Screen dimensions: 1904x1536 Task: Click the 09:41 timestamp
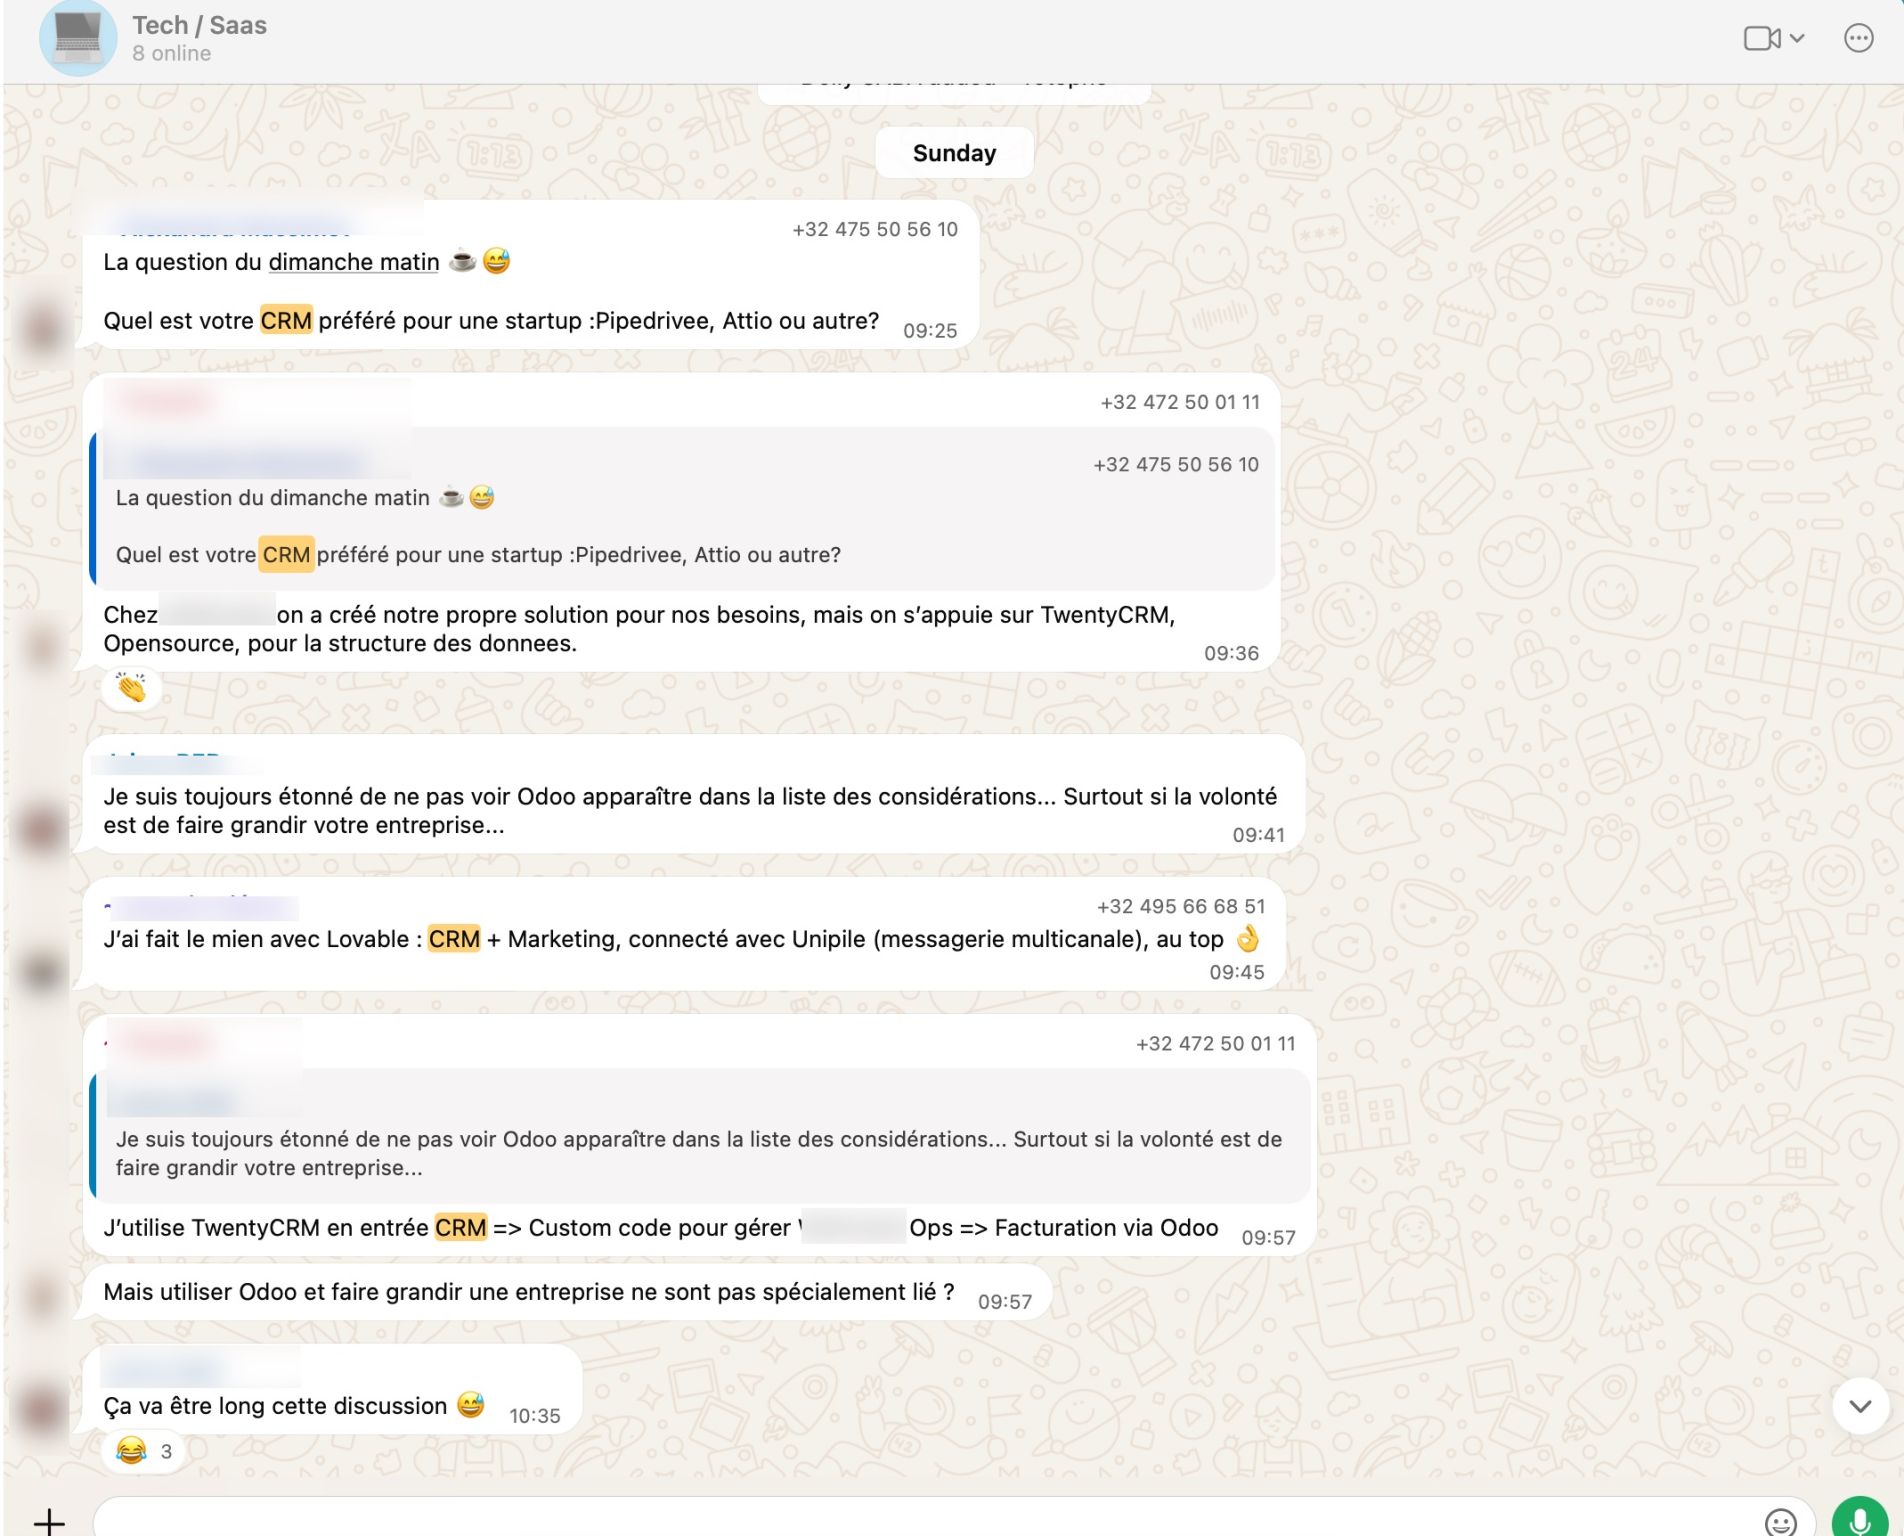pos(1258,835)
